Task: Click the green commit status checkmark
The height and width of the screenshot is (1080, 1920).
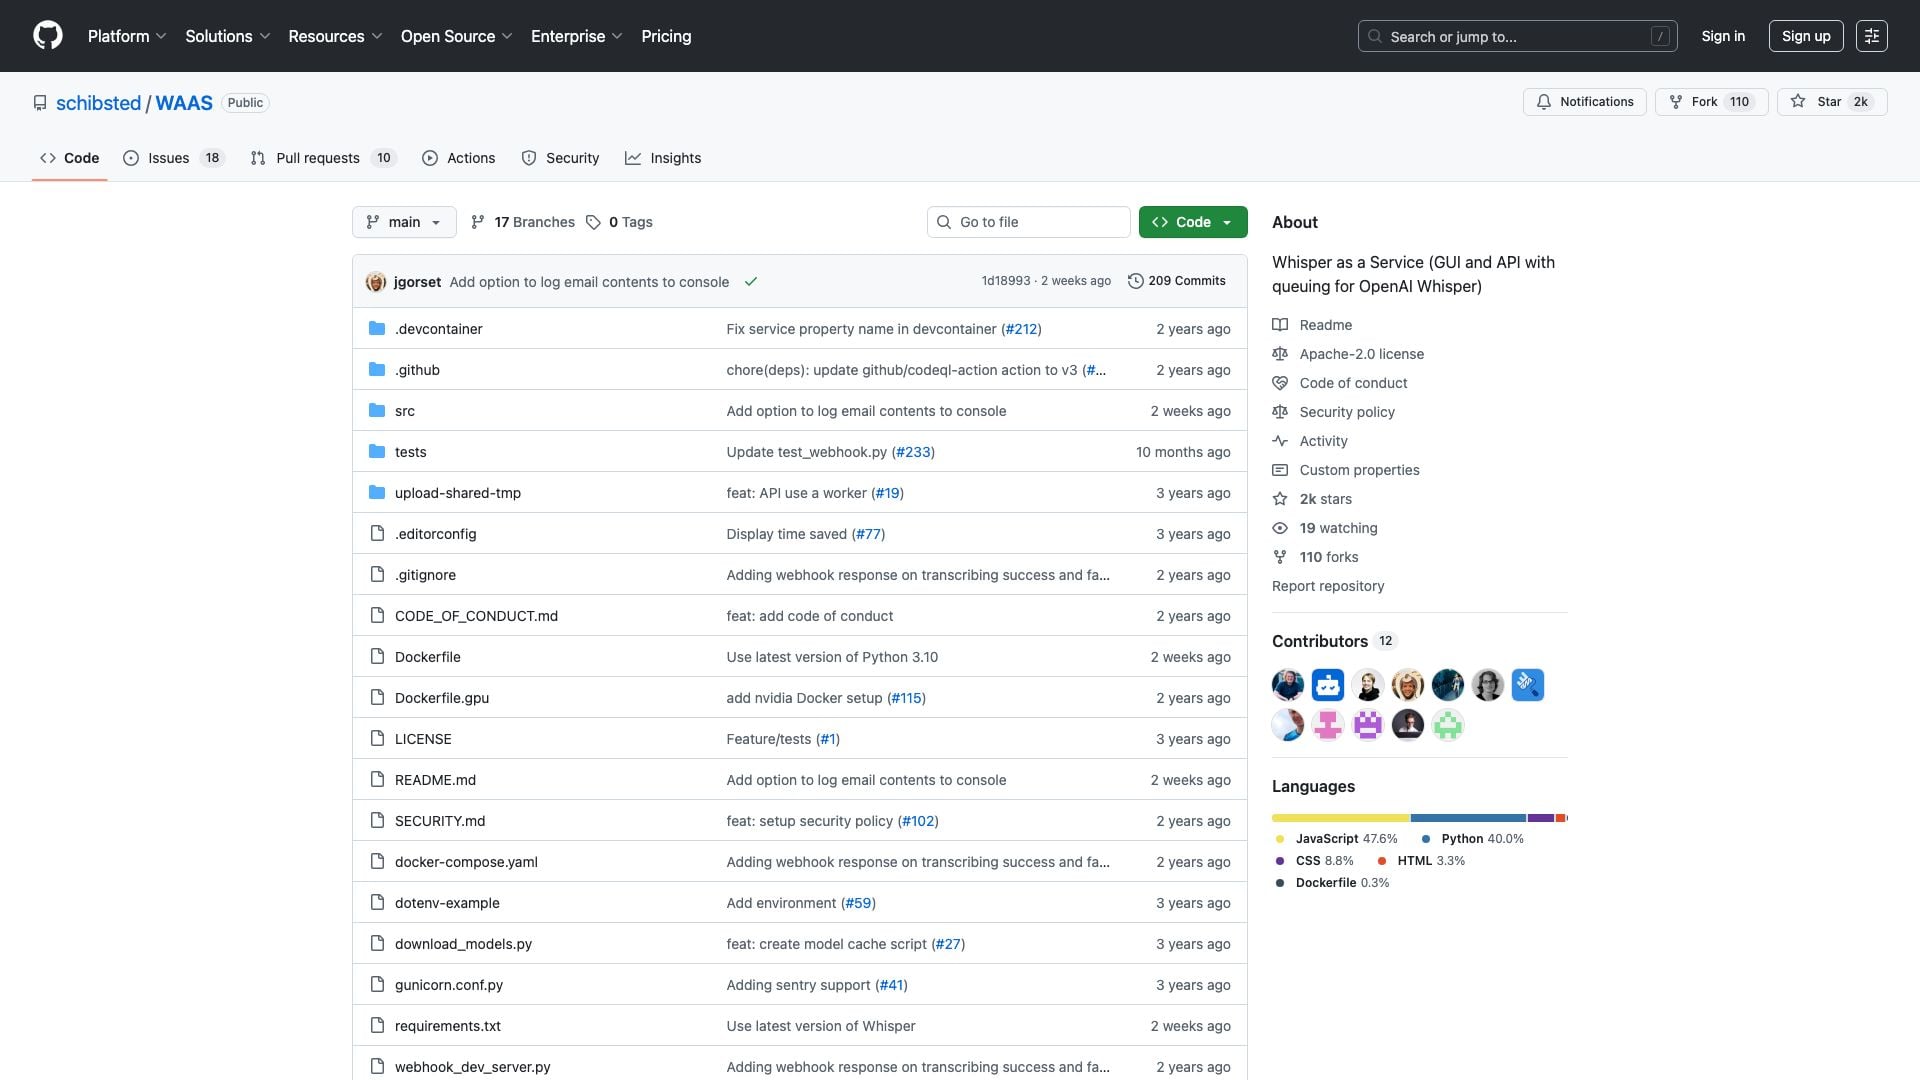Action: [751, 282]
